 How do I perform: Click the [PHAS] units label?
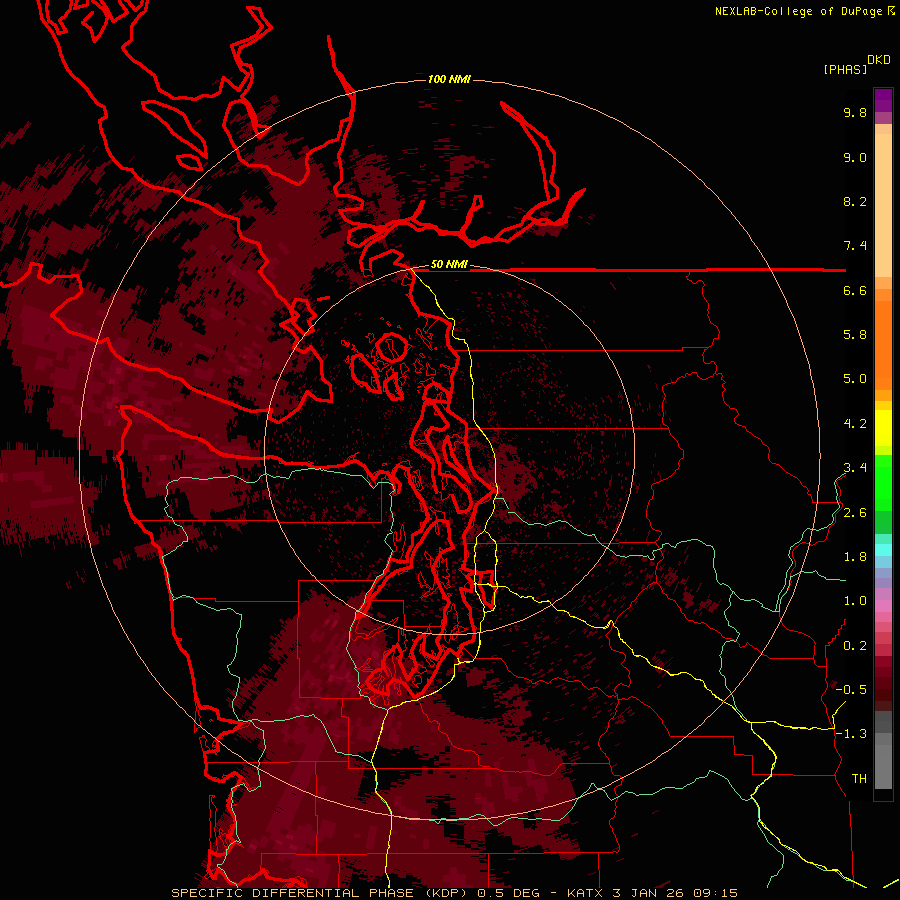click(845, 70)
